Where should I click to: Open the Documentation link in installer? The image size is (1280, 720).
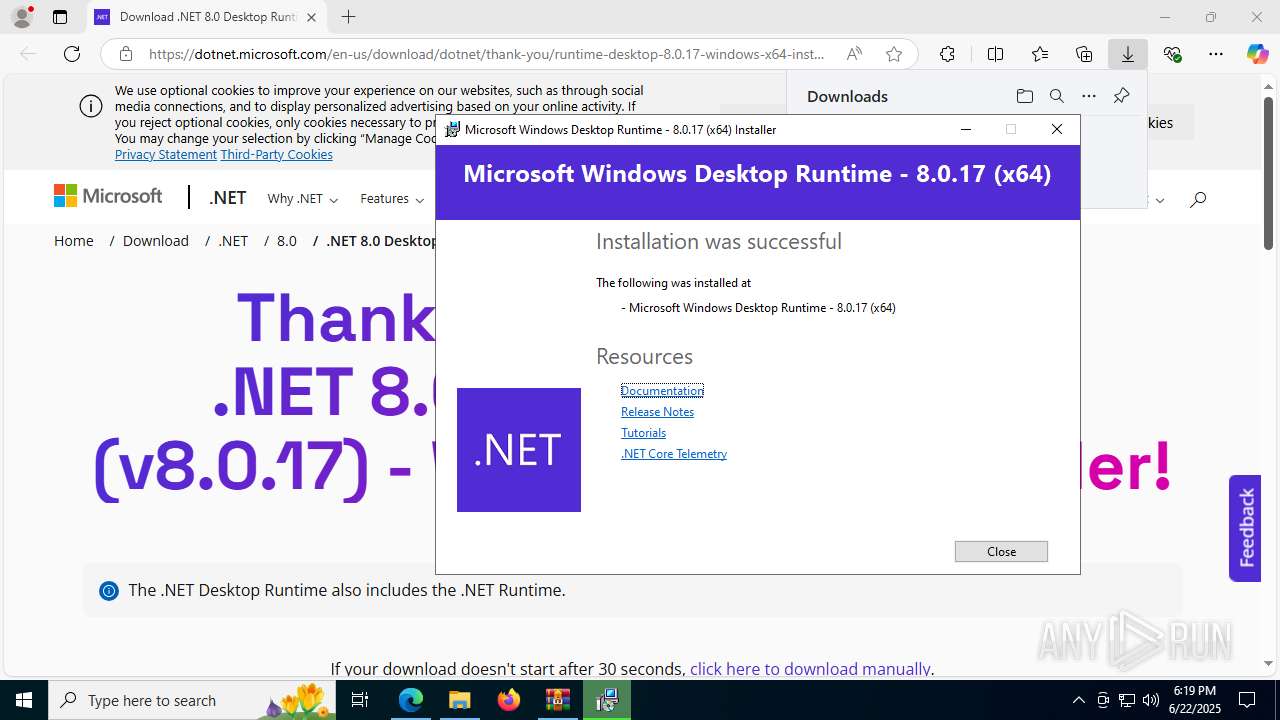tap(662, 391)
